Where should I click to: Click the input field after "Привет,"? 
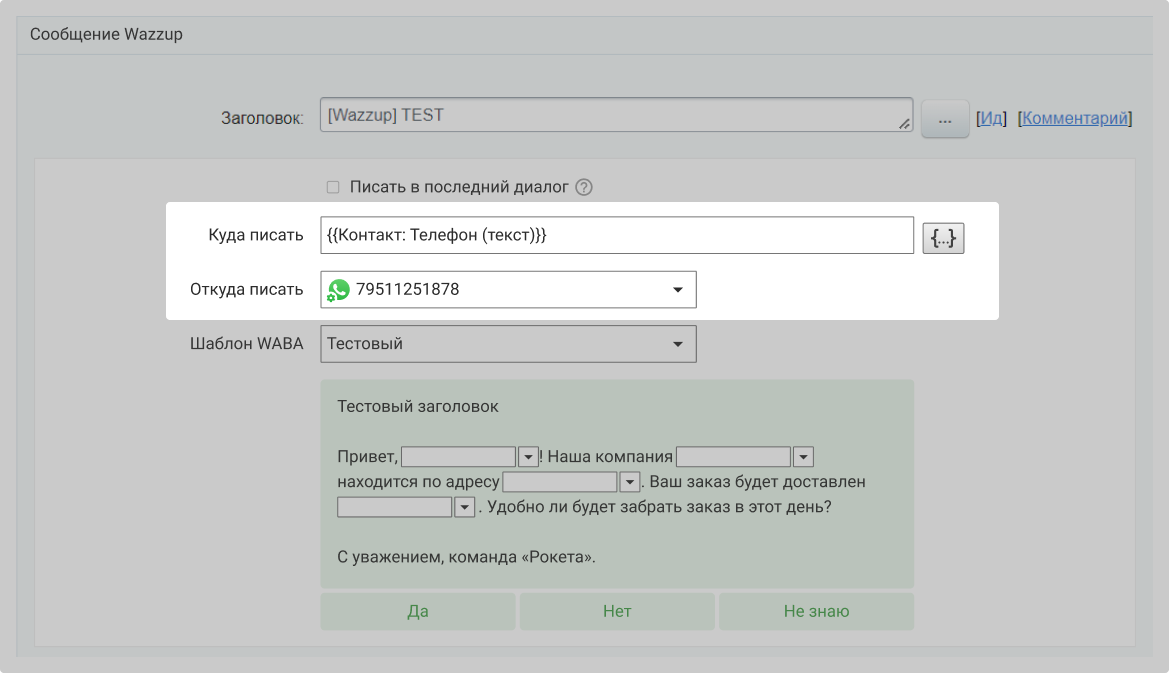tap(458, 457)
